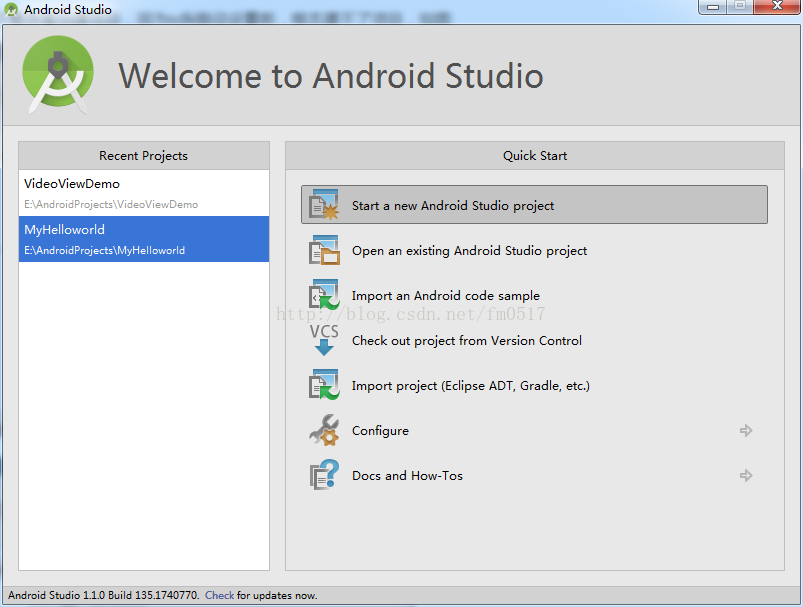The image size is (803, 607).
Task: Minimize the Android Studio window
Action: [x=713, y=6]
